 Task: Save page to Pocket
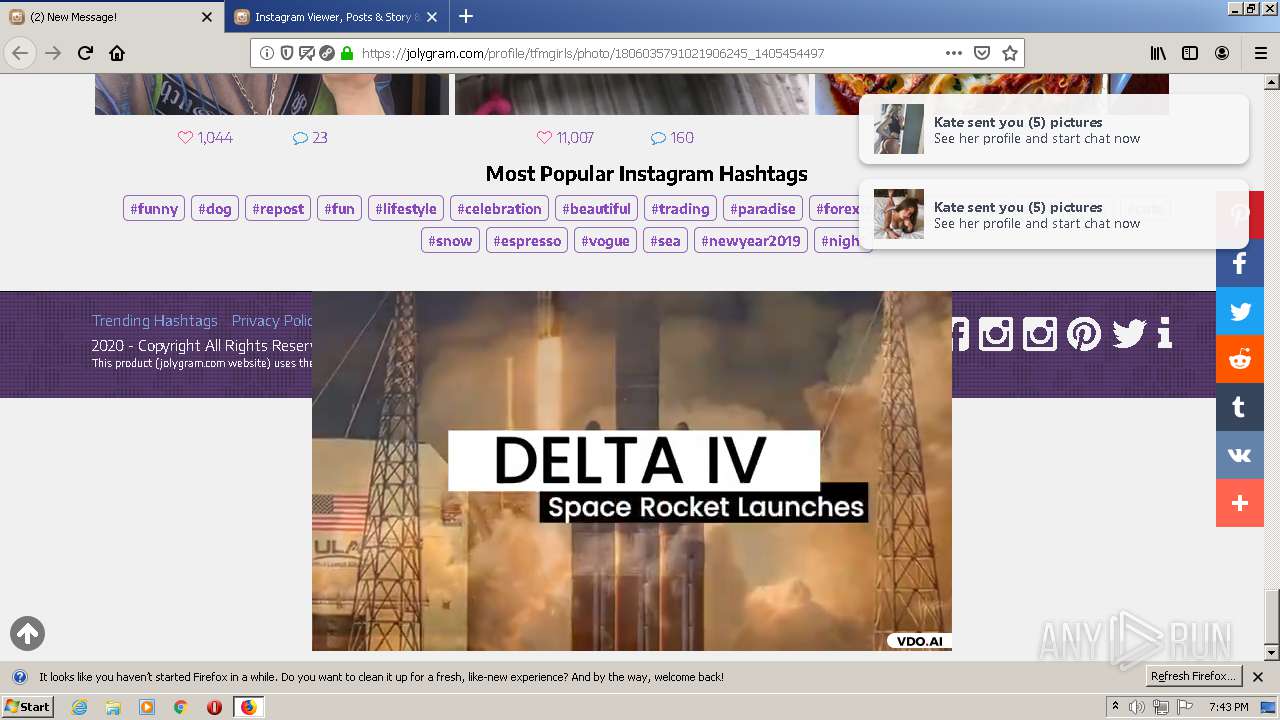[x=982, y=53]
